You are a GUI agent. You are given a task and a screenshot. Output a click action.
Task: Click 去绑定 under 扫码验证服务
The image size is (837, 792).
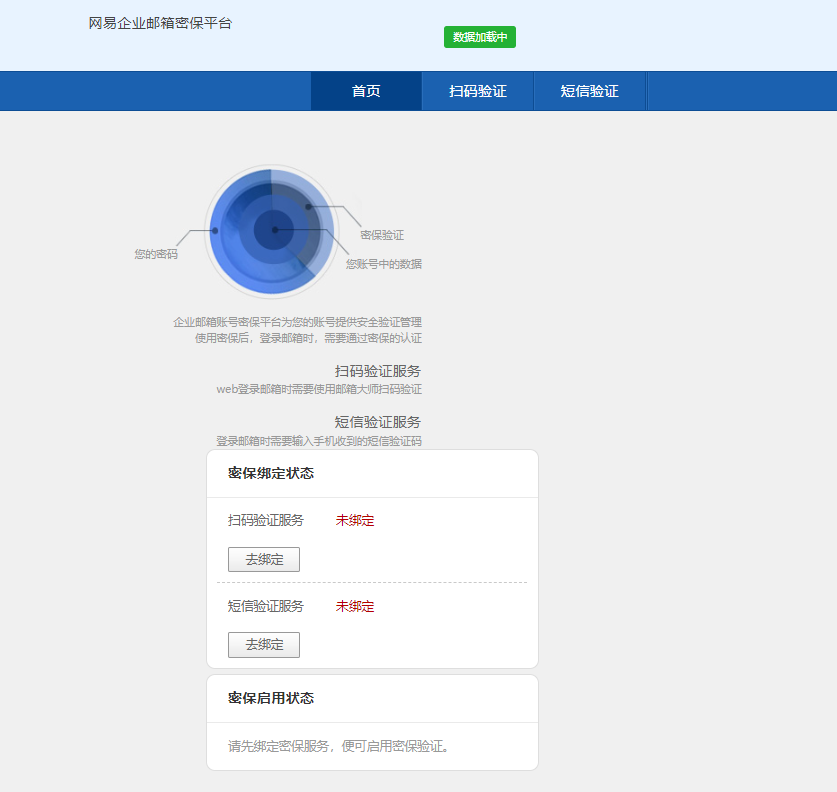264,559
